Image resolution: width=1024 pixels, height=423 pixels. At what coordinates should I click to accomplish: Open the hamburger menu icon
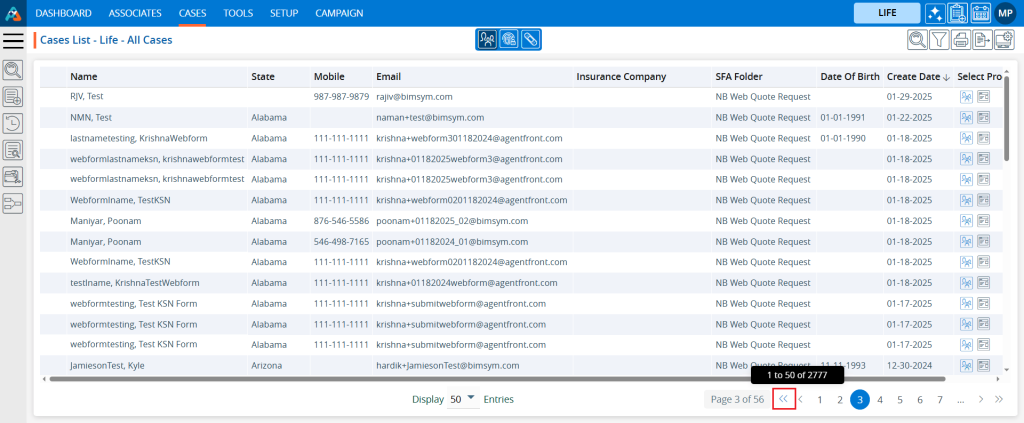tap(14, 40)
